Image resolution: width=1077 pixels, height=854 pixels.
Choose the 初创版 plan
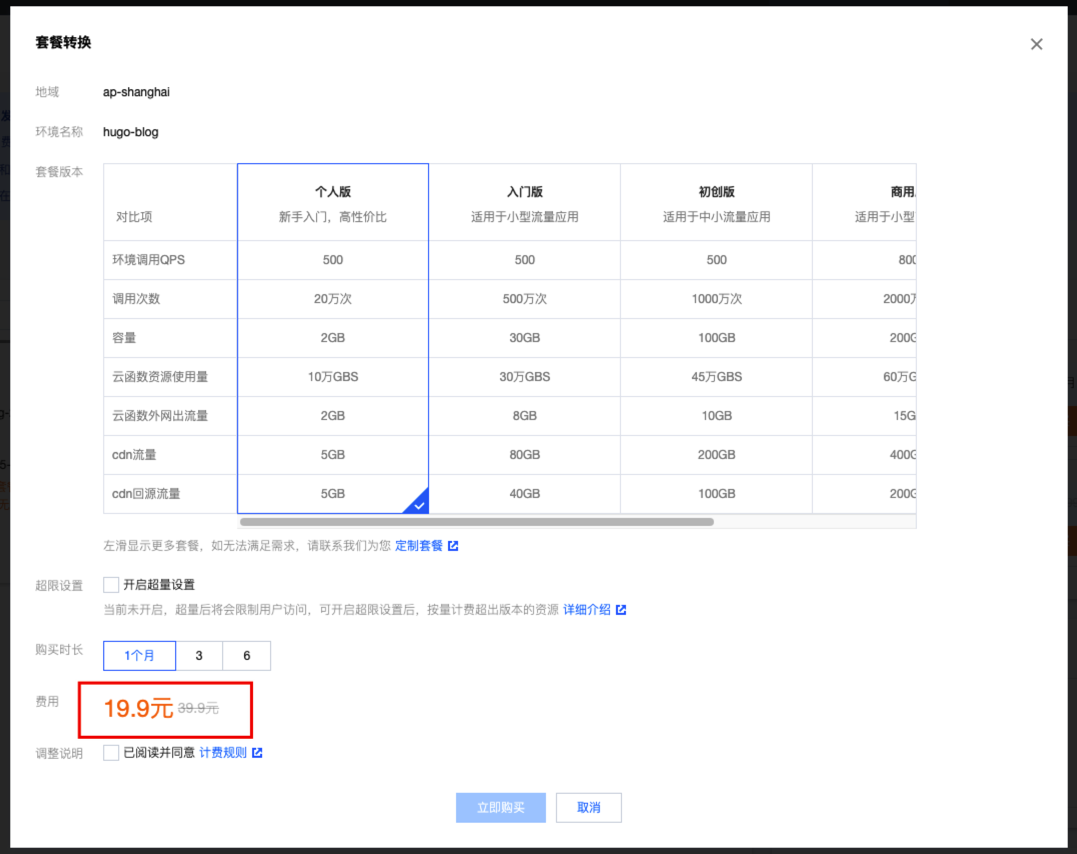[x=716, y=203]
